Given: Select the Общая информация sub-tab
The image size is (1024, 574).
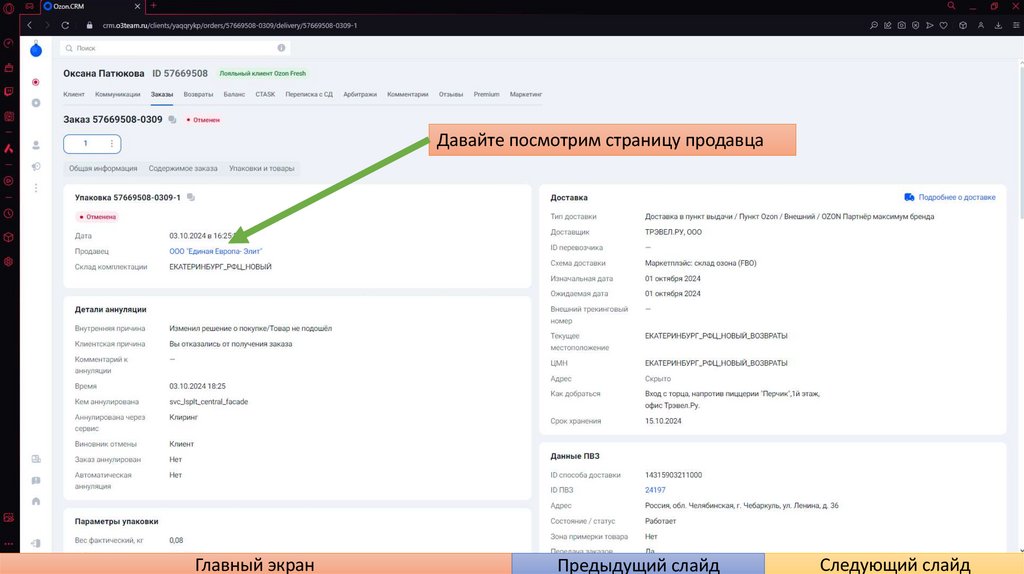Looking at the screenshot, I should click(103, 168).
